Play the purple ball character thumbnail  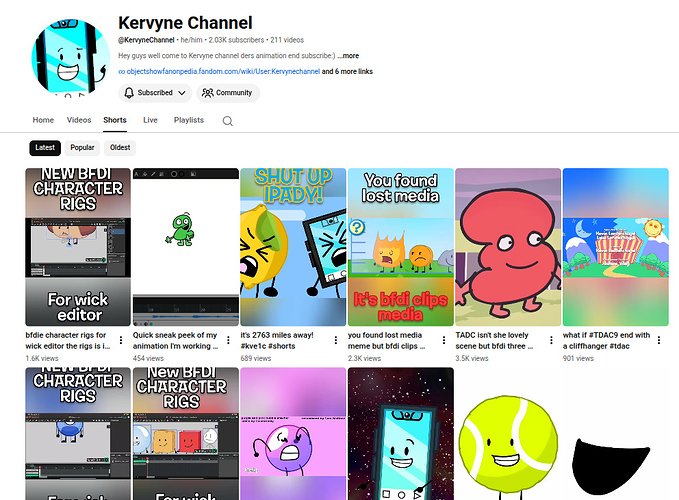(293, 434)
